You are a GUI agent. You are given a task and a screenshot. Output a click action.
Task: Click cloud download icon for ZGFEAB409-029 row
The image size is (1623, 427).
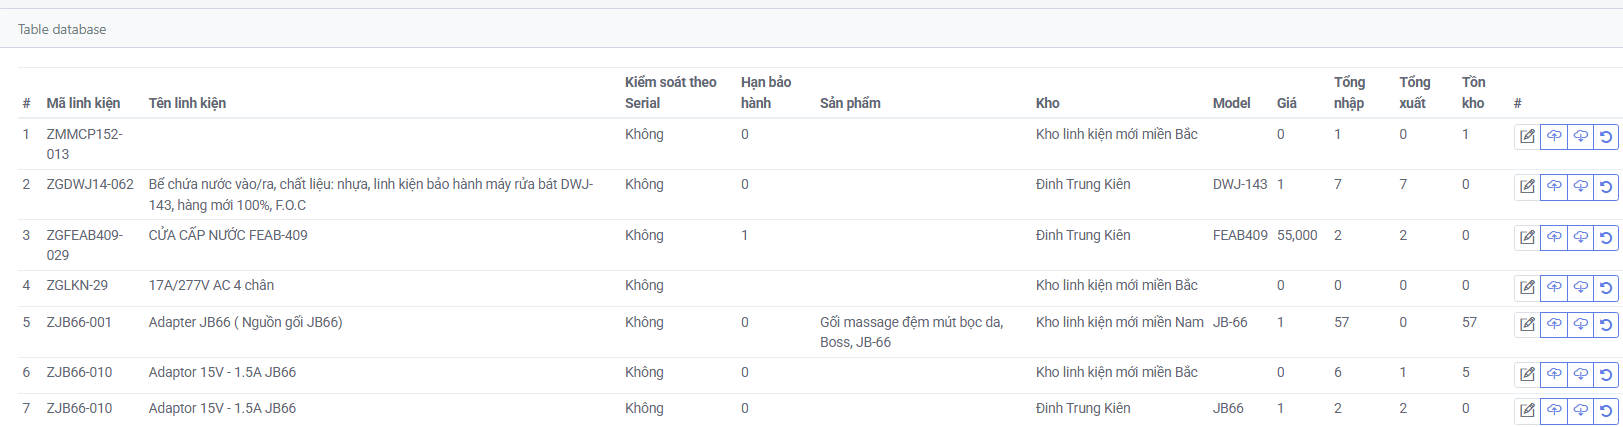[1580, 237]
